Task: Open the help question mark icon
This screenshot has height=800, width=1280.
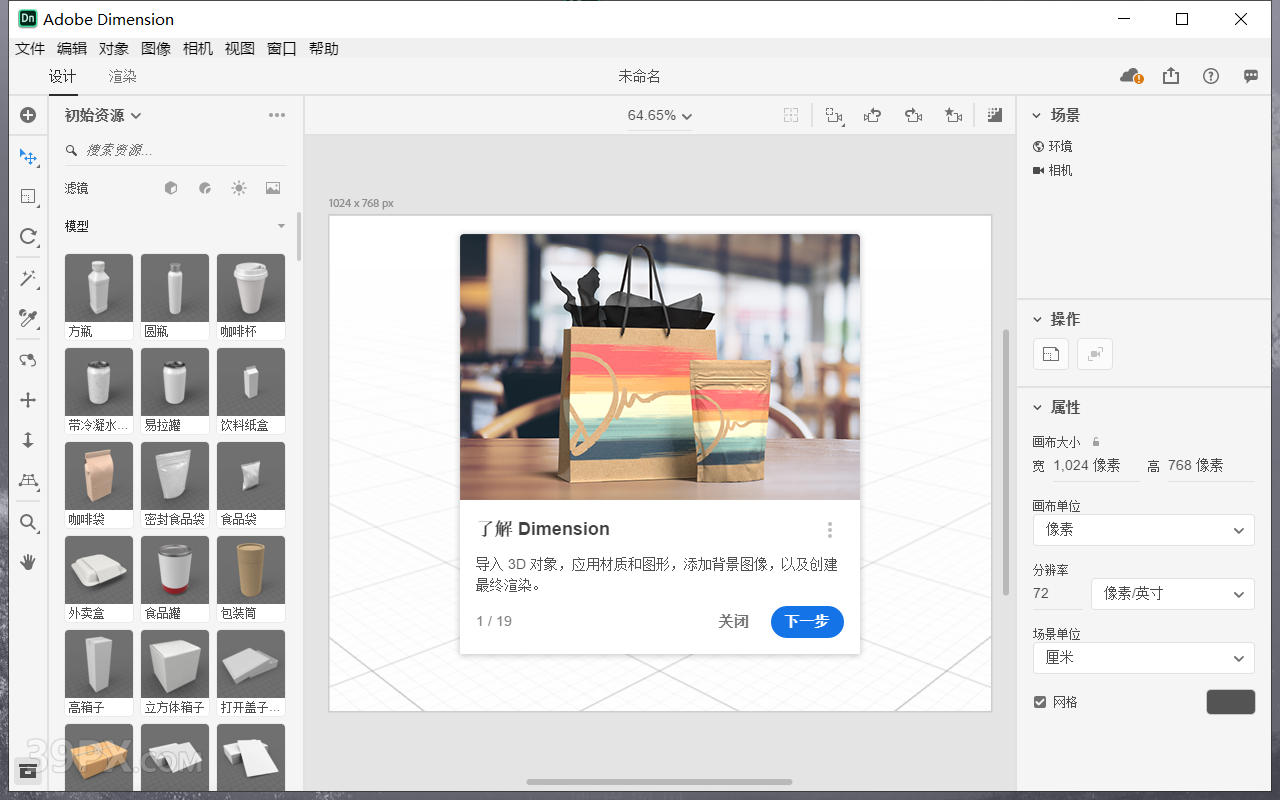Action: click(x=1211, y=76)
